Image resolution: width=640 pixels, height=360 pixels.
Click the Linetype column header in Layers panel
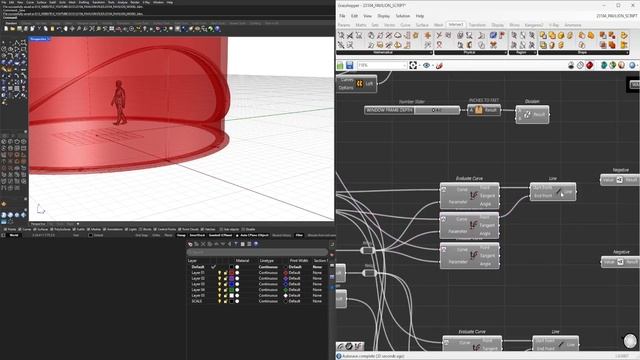click(x=267, y=260)
